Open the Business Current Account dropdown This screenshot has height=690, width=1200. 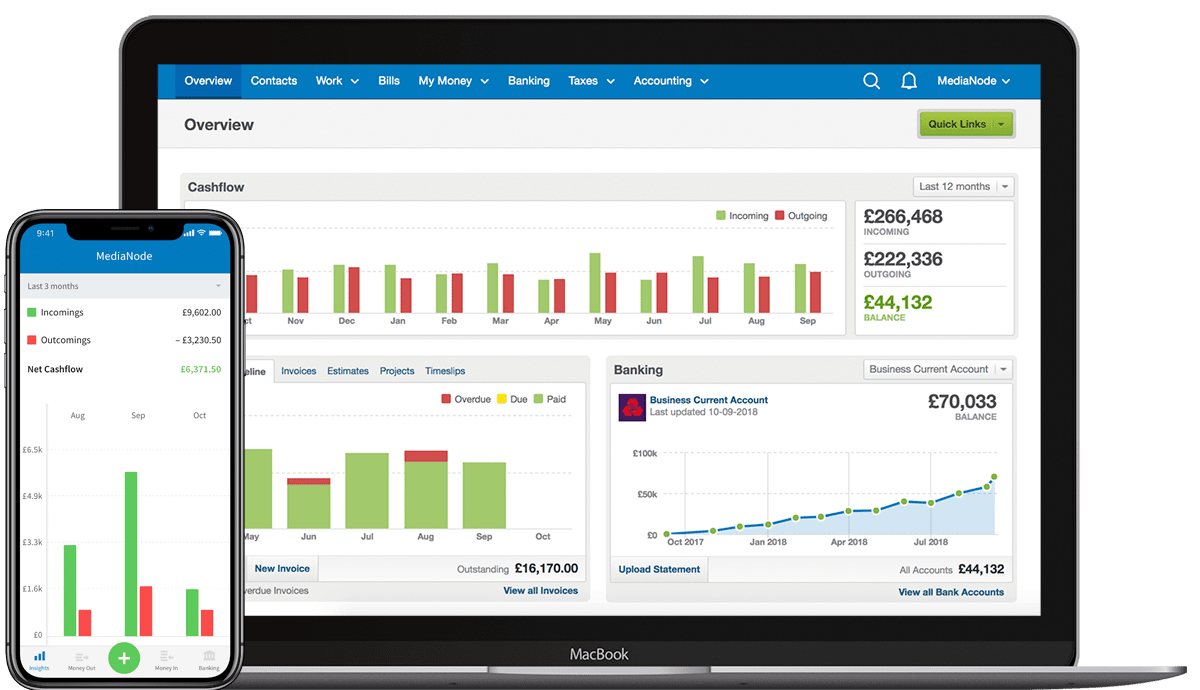coord(938,369)
